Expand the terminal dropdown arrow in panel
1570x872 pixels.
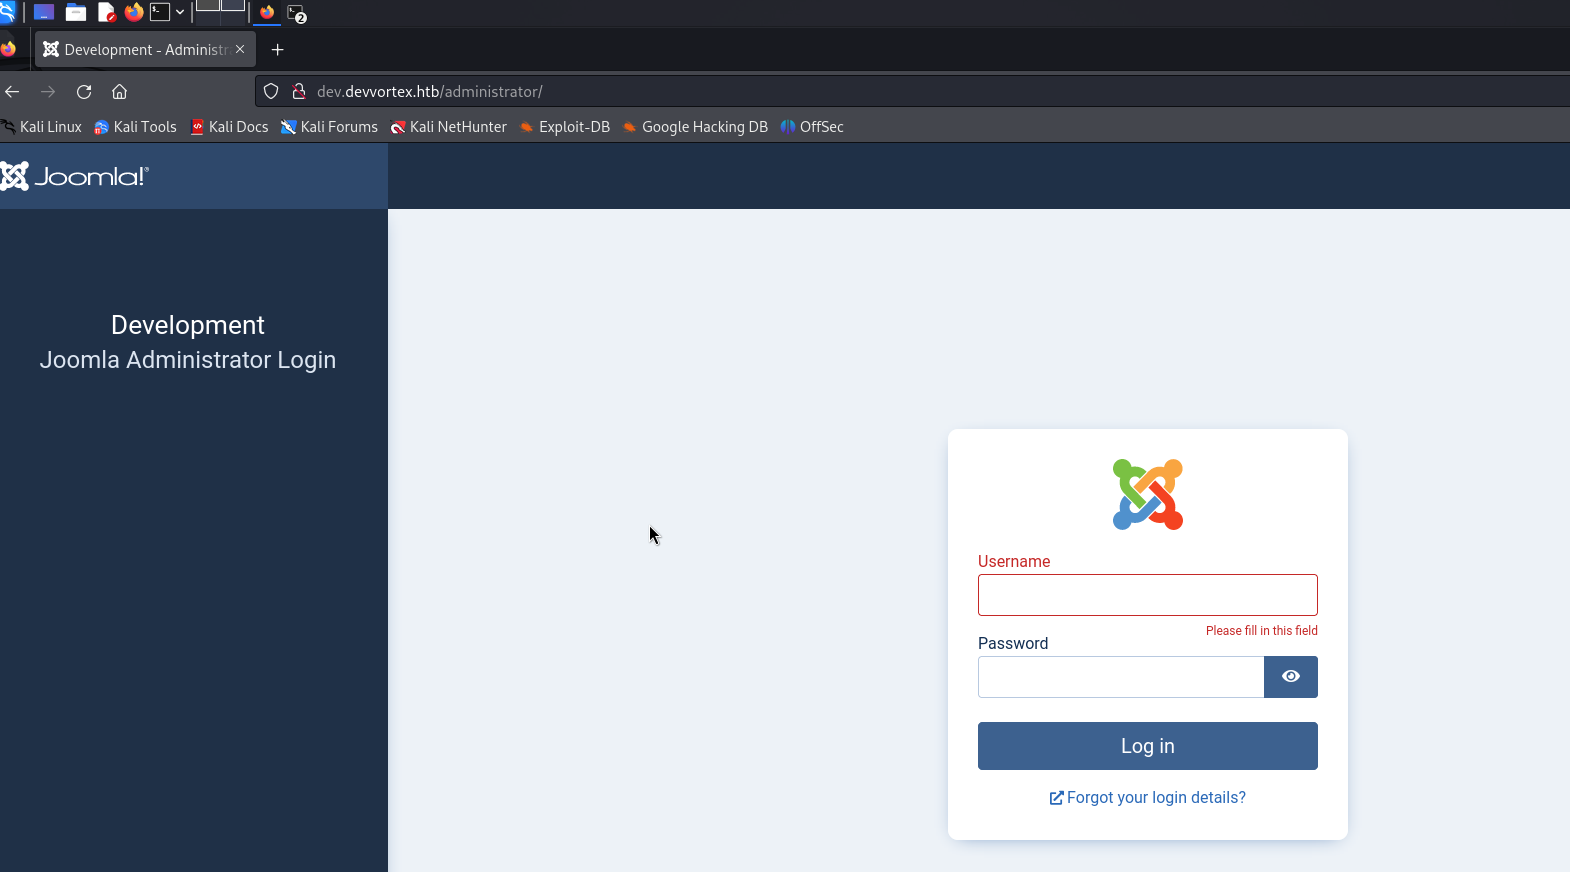tap(180, 12)
